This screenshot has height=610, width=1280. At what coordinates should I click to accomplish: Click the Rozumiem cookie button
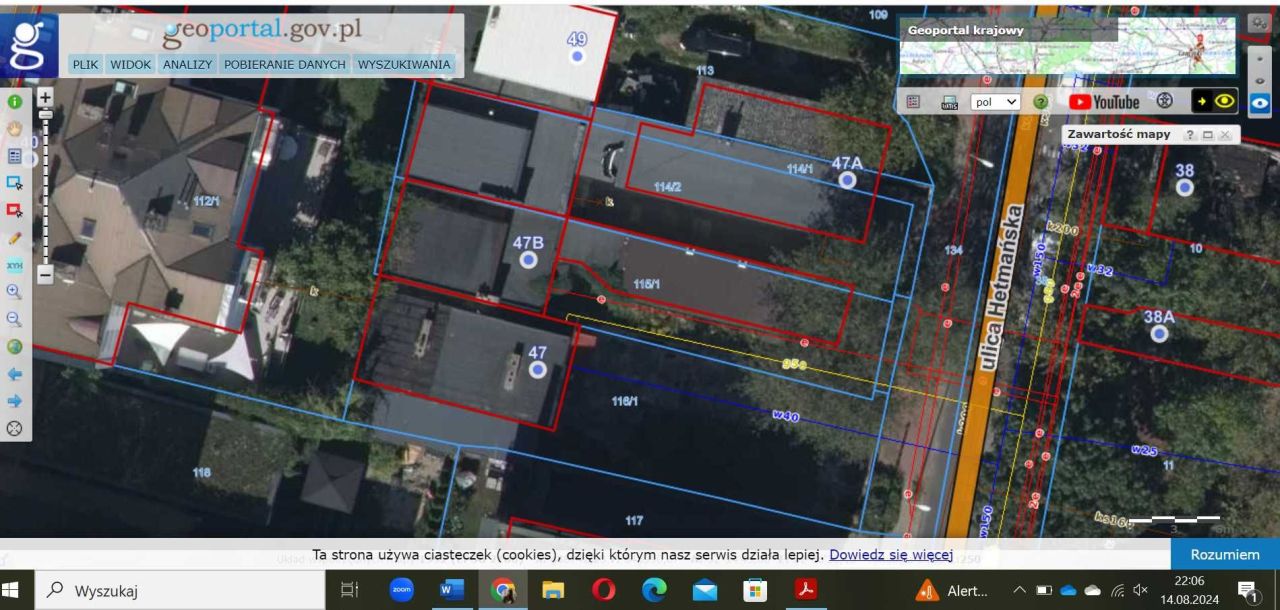point(1225,554)
